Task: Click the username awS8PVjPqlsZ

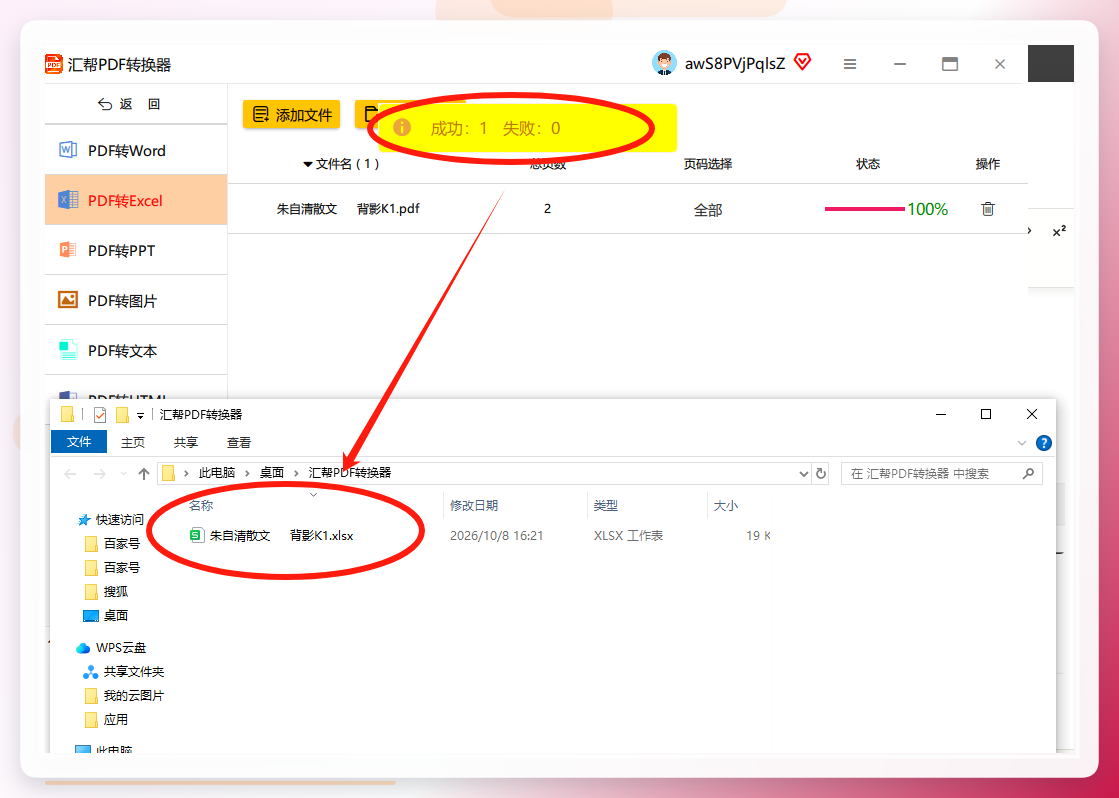Action: (735, 64)
